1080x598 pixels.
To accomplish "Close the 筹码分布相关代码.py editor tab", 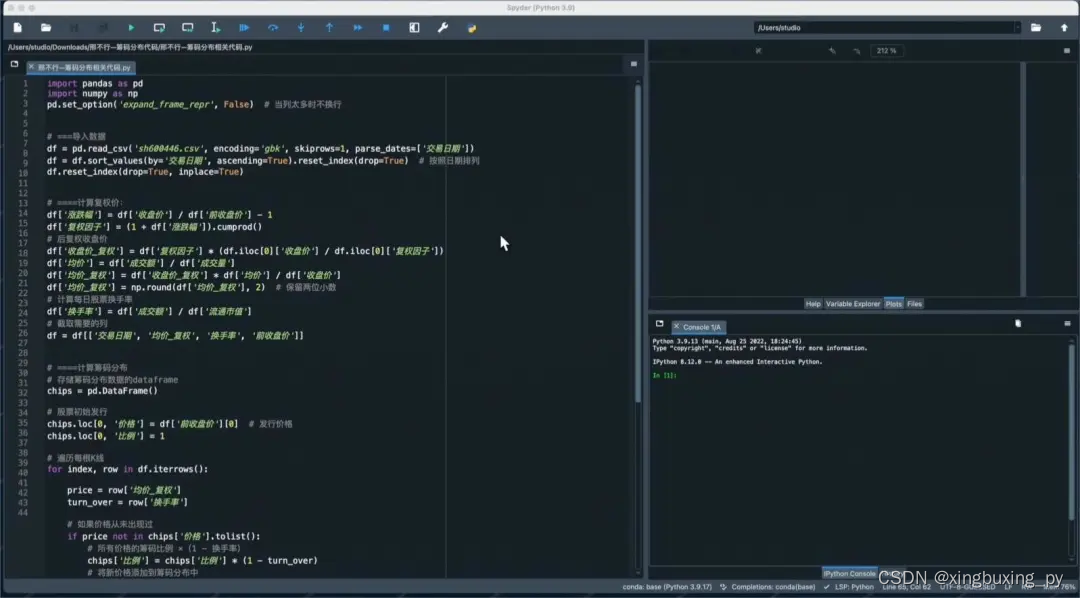I will (32, 68).
